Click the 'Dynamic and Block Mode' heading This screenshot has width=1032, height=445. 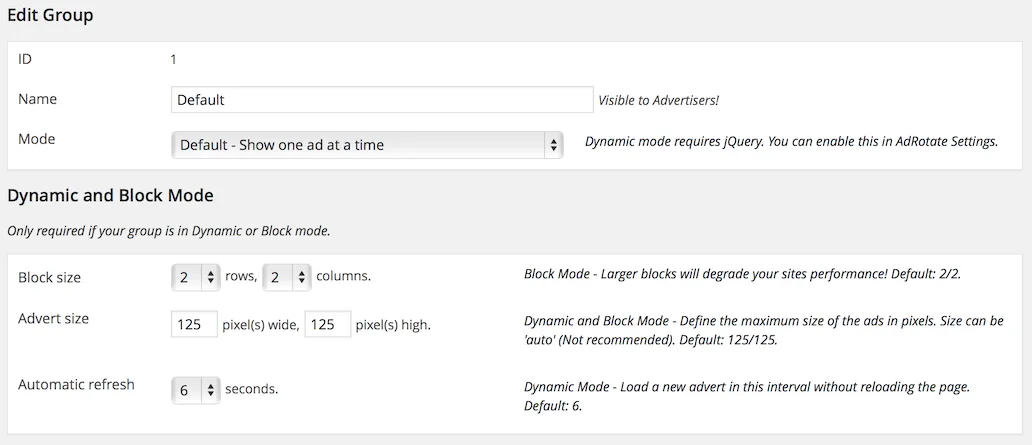click(110, 196)
